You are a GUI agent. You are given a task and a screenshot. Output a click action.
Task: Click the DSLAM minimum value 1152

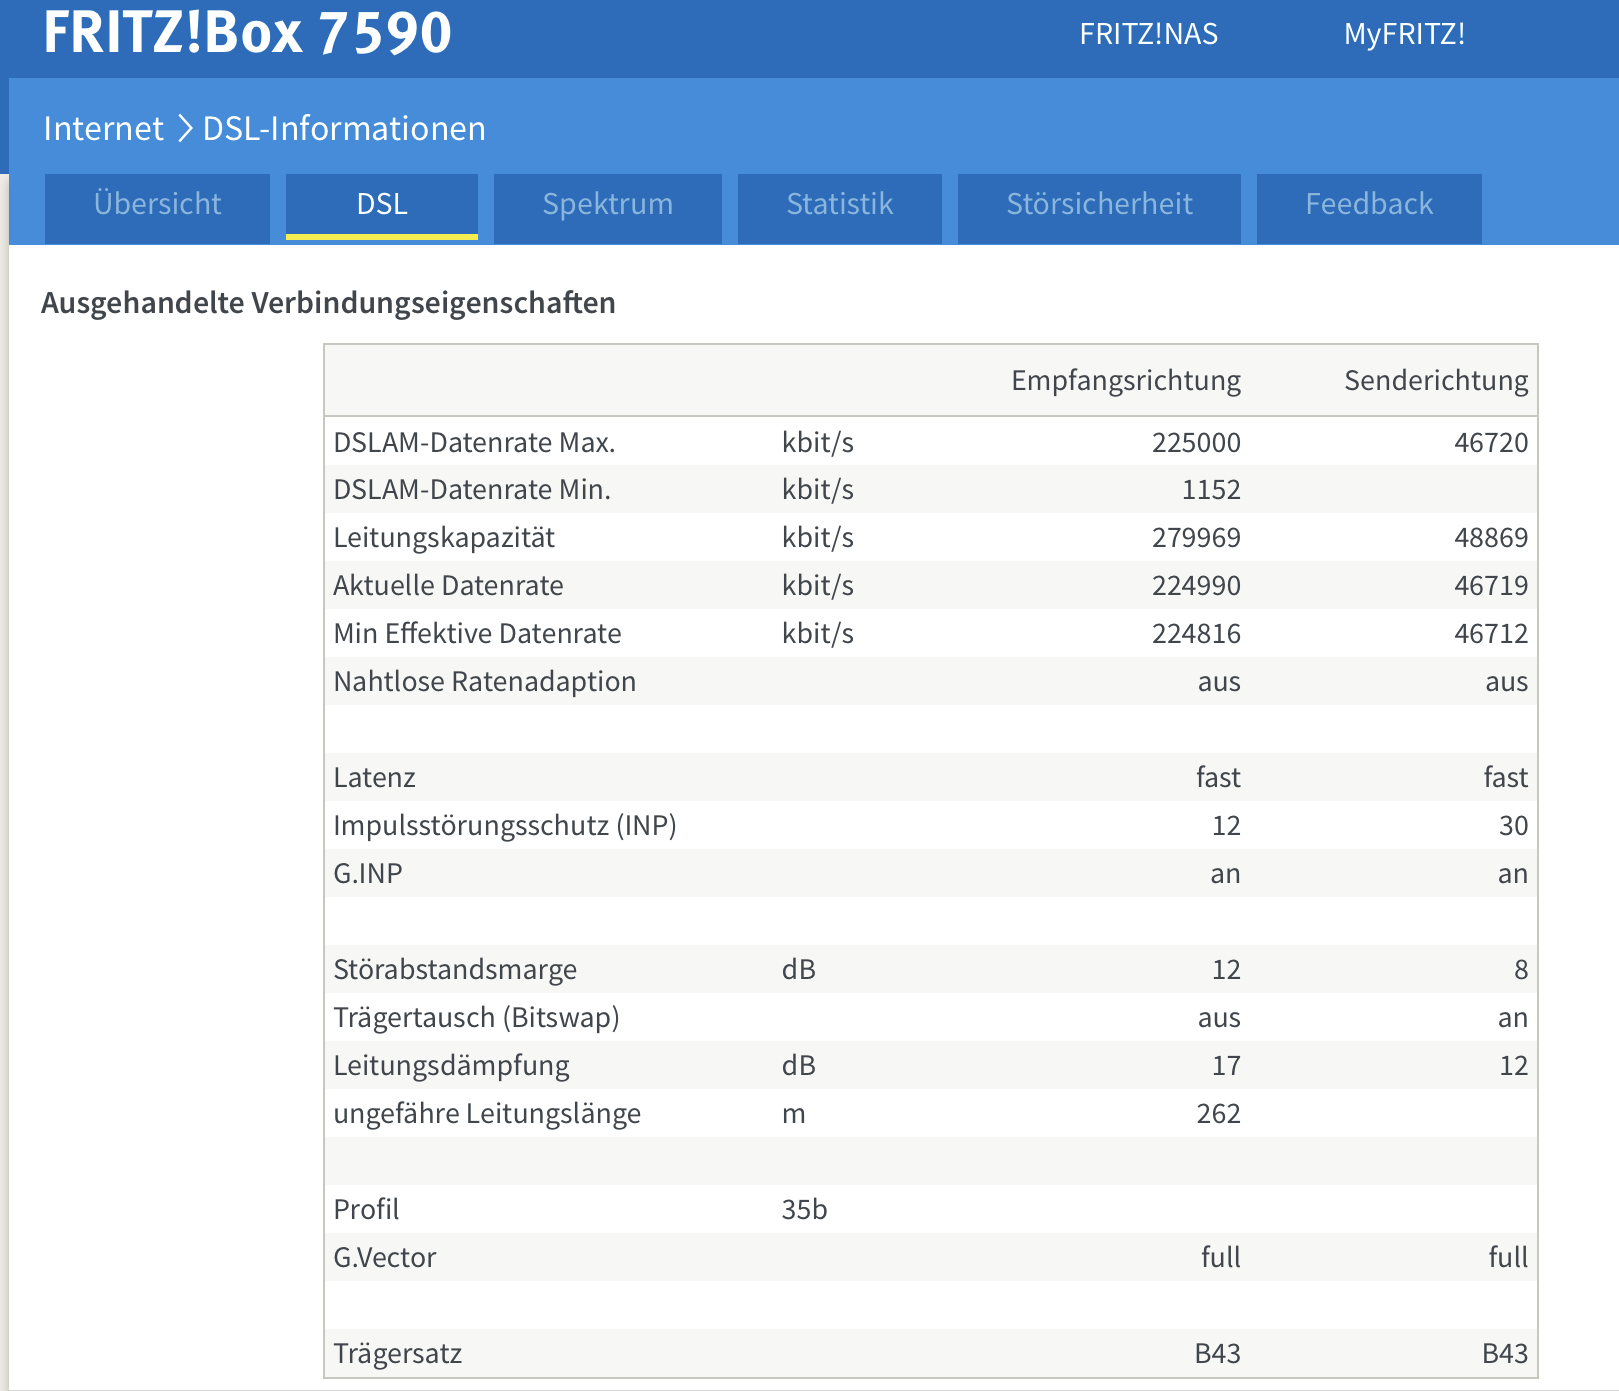tap(1211, 489)
